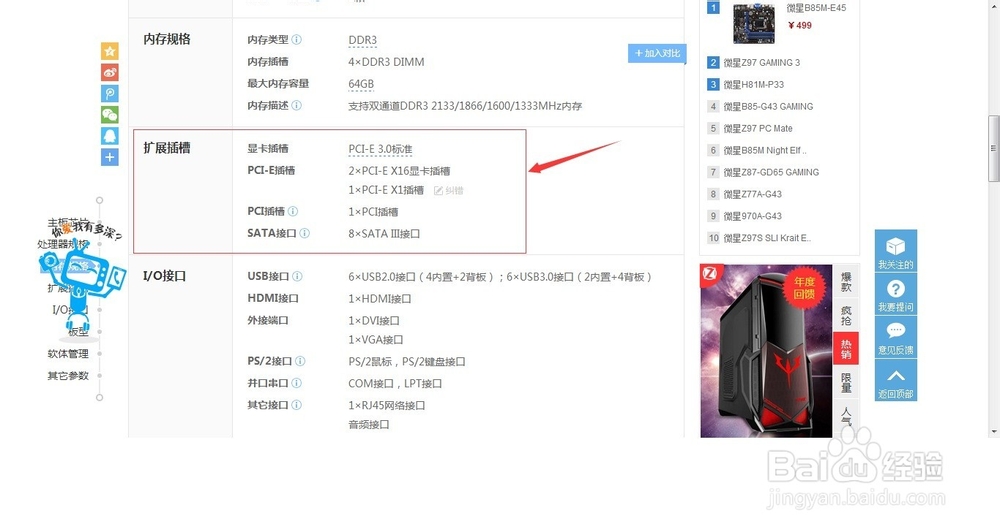This screenshot has height=532, width=1000.
Task: Open the gaming PC case advertisement image
Action: point(766,351)
